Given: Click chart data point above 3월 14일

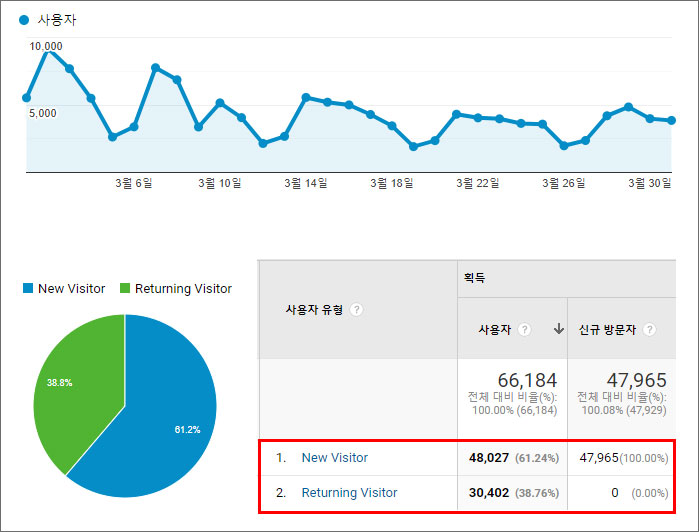Looking at the screenshot, I should [x=306, y=97].
